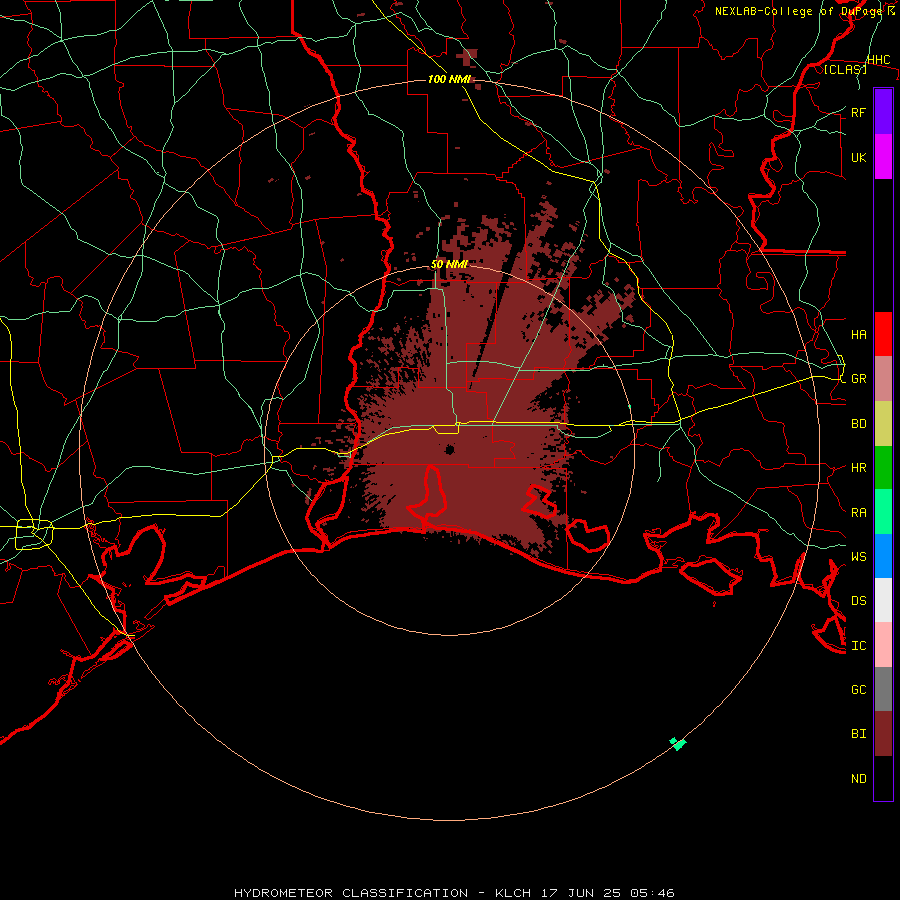900x900 pixels.
Task: Click the "WS" legend label
Action: click(x=858, y=556)
